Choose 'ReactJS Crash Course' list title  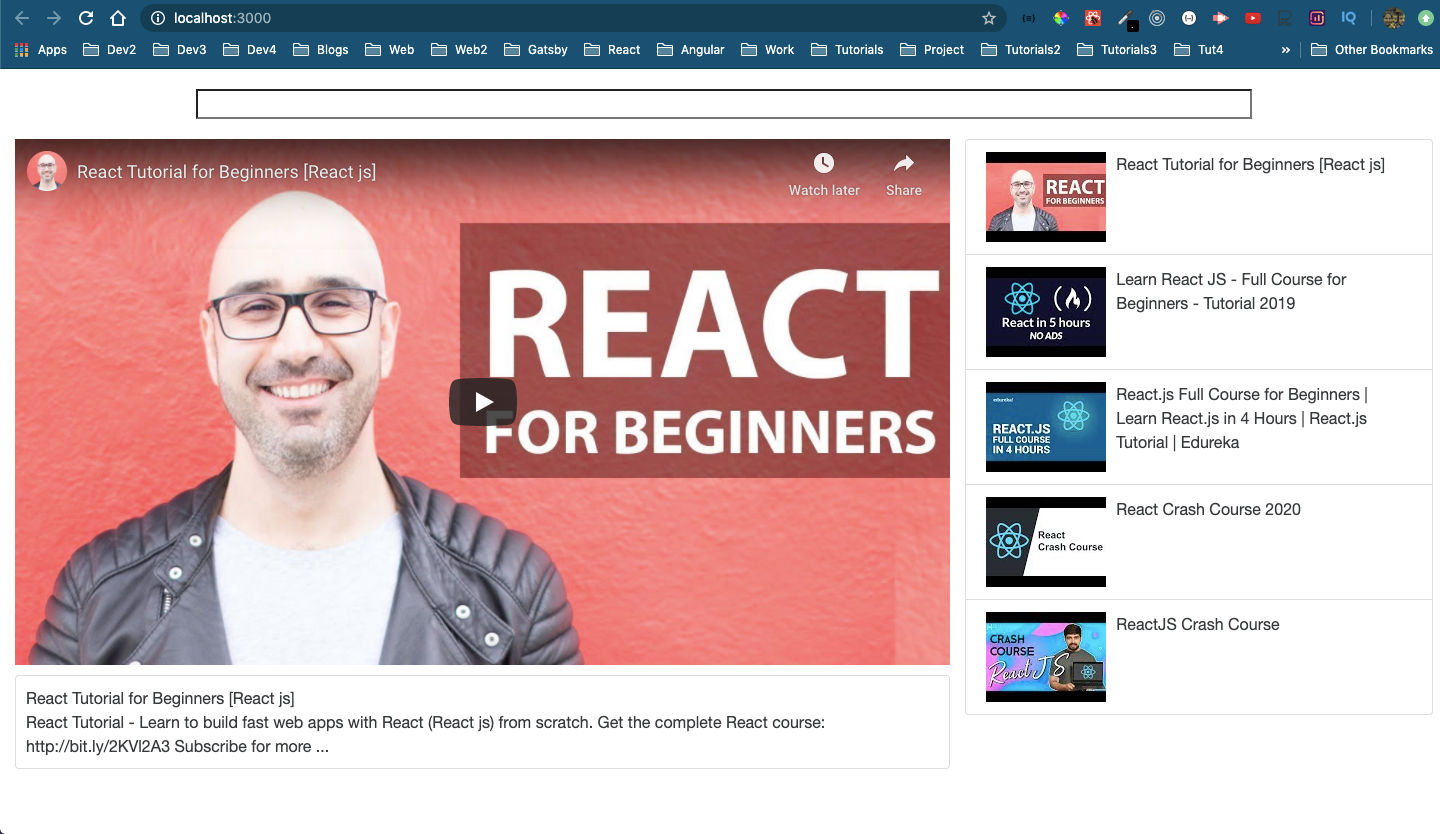pyautogui.click(x=1198, y=625)
